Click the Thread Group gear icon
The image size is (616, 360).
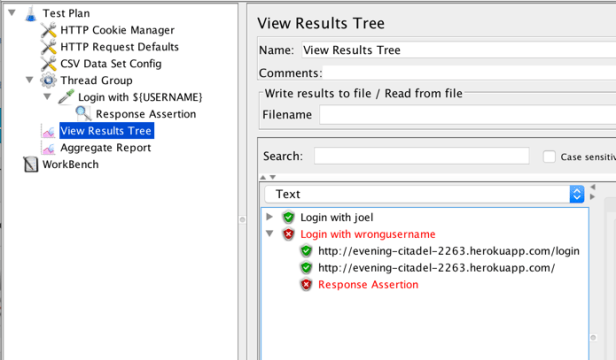(48, 81)
